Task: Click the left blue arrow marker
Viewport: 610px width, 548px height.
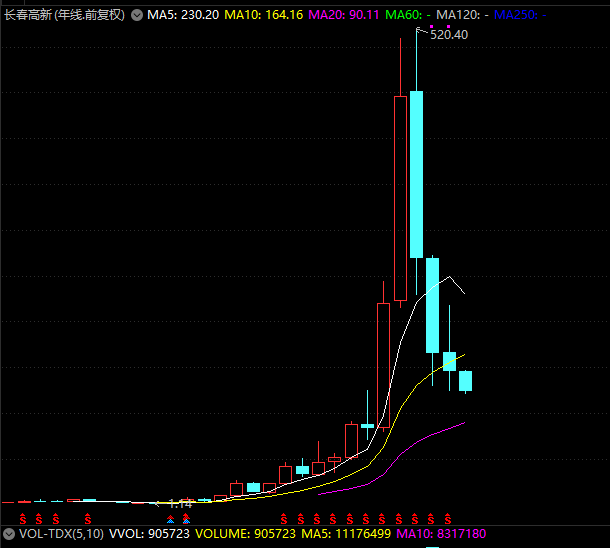Action: coord(170,519)
